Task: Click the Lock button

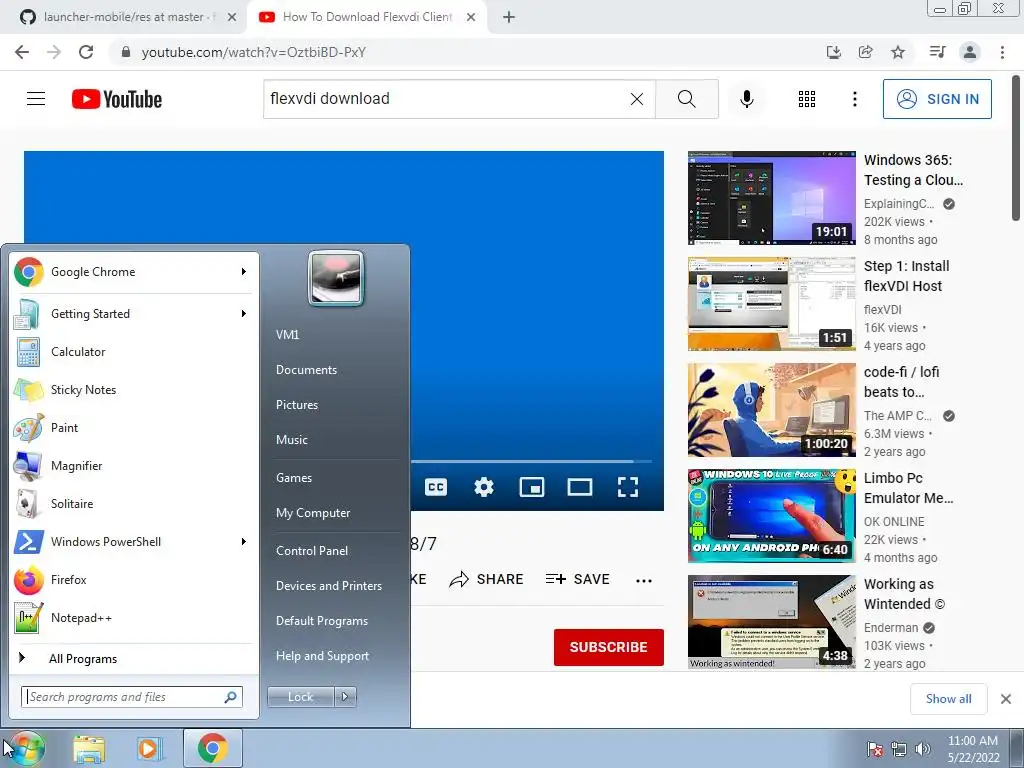Action: click(300, 697)
